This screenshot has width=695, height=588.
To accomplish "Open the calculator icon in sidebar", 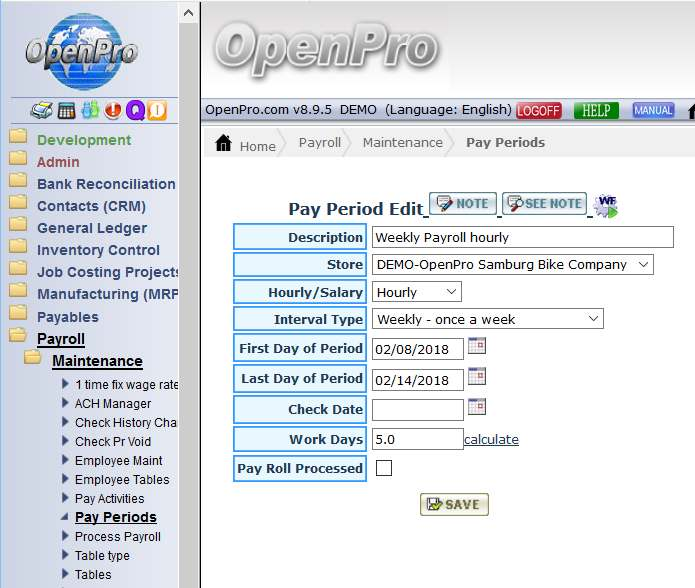I will 66,110.
